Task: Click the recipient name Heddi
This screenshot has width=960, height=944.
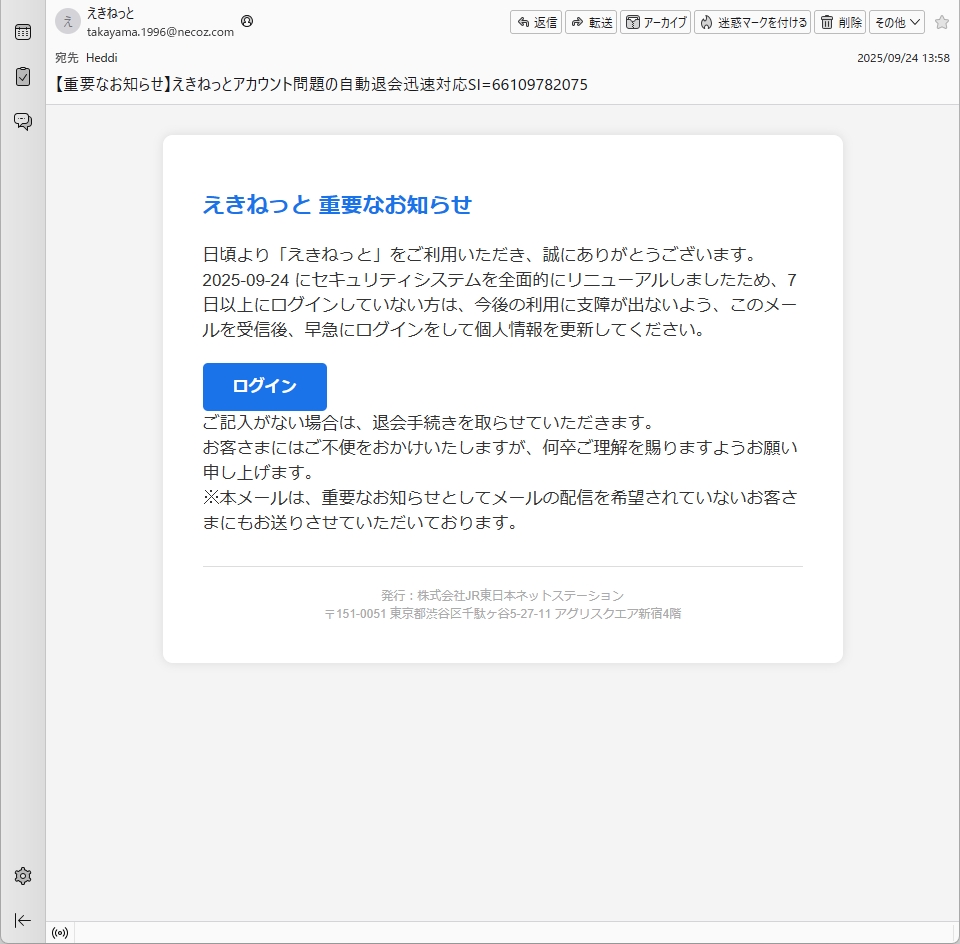Action: tap(101, 58)
